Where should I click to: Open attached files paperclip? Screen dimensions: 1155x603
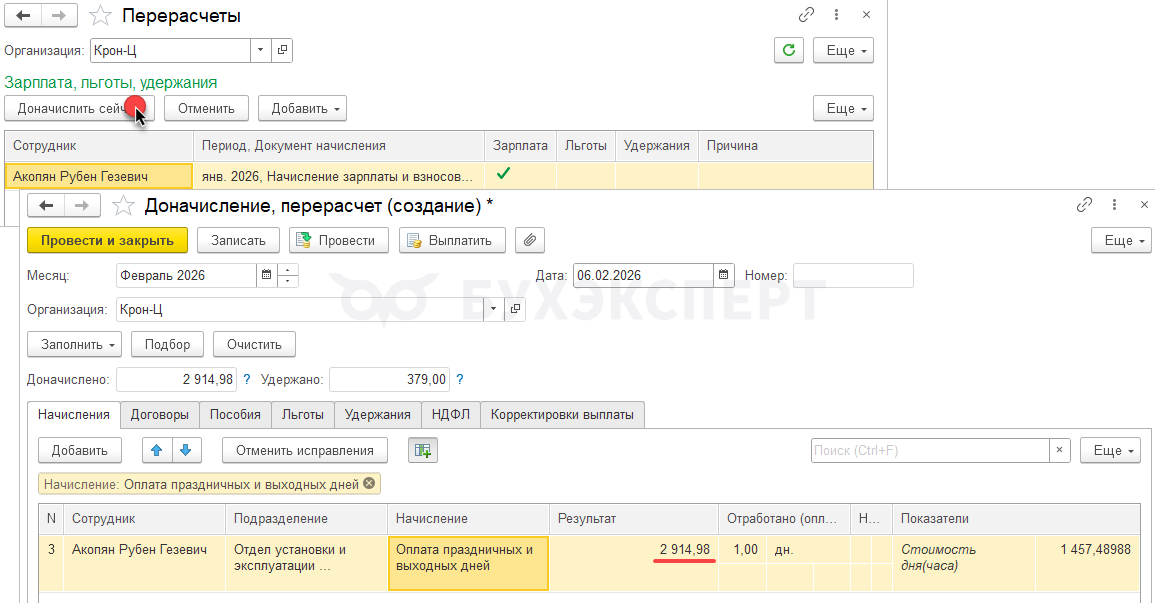[530, 240]
